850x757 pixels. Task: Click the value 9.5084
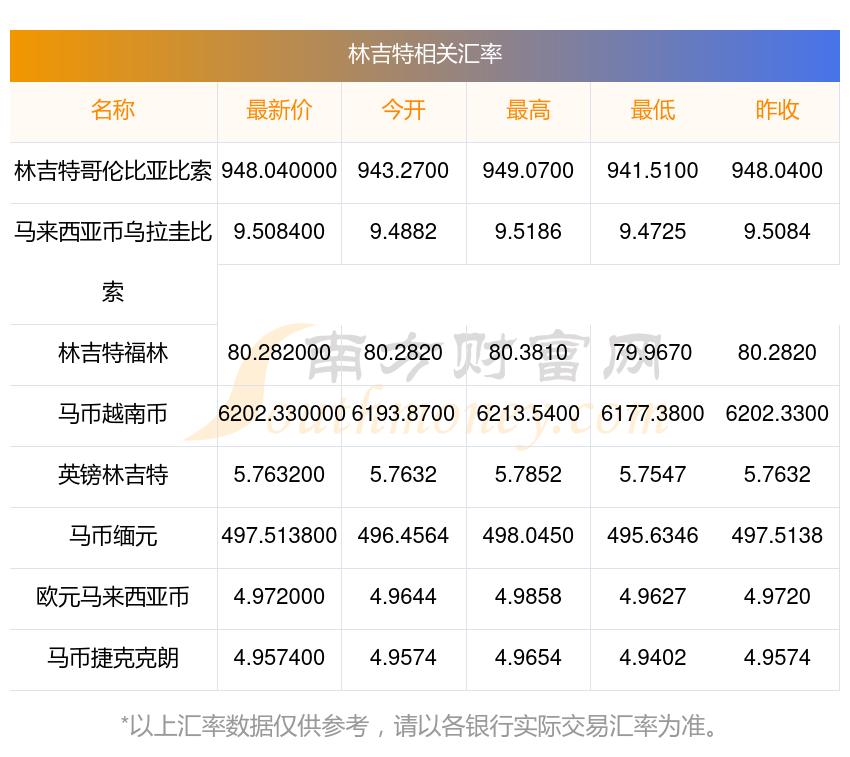pos(777,232)
